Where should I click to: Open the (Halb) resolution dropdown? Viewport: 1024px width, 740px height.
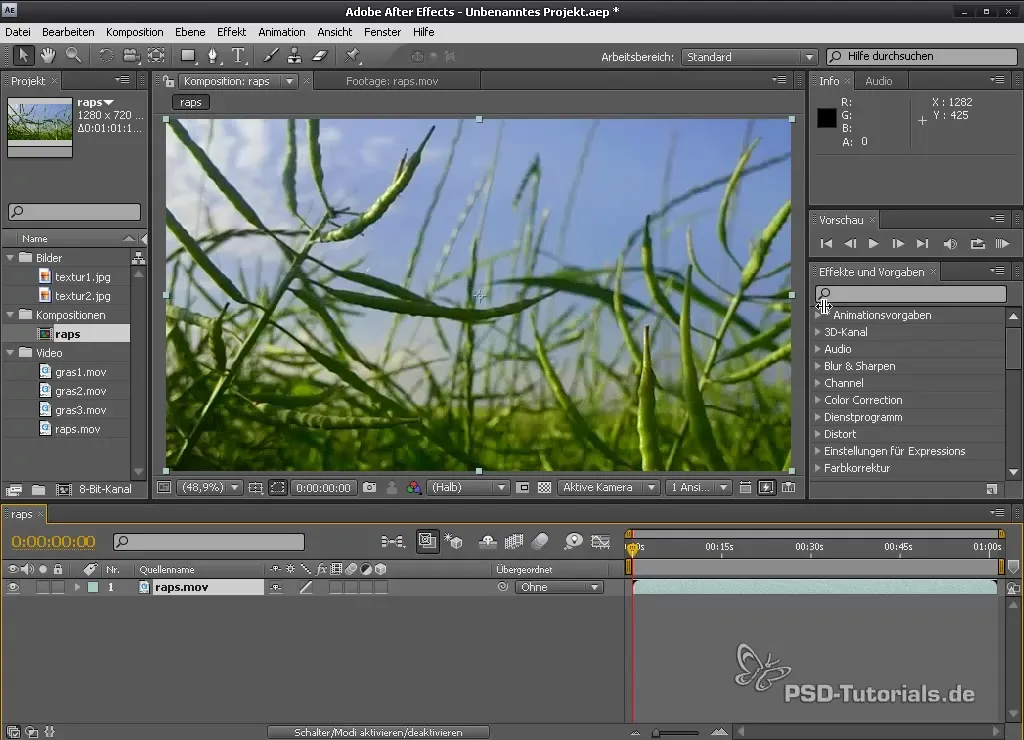(x=467, y=487)
